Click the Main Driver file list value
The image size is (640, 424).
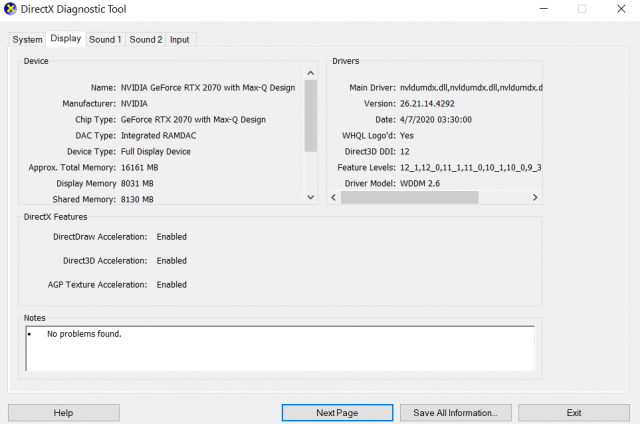[x=470, y=88]
